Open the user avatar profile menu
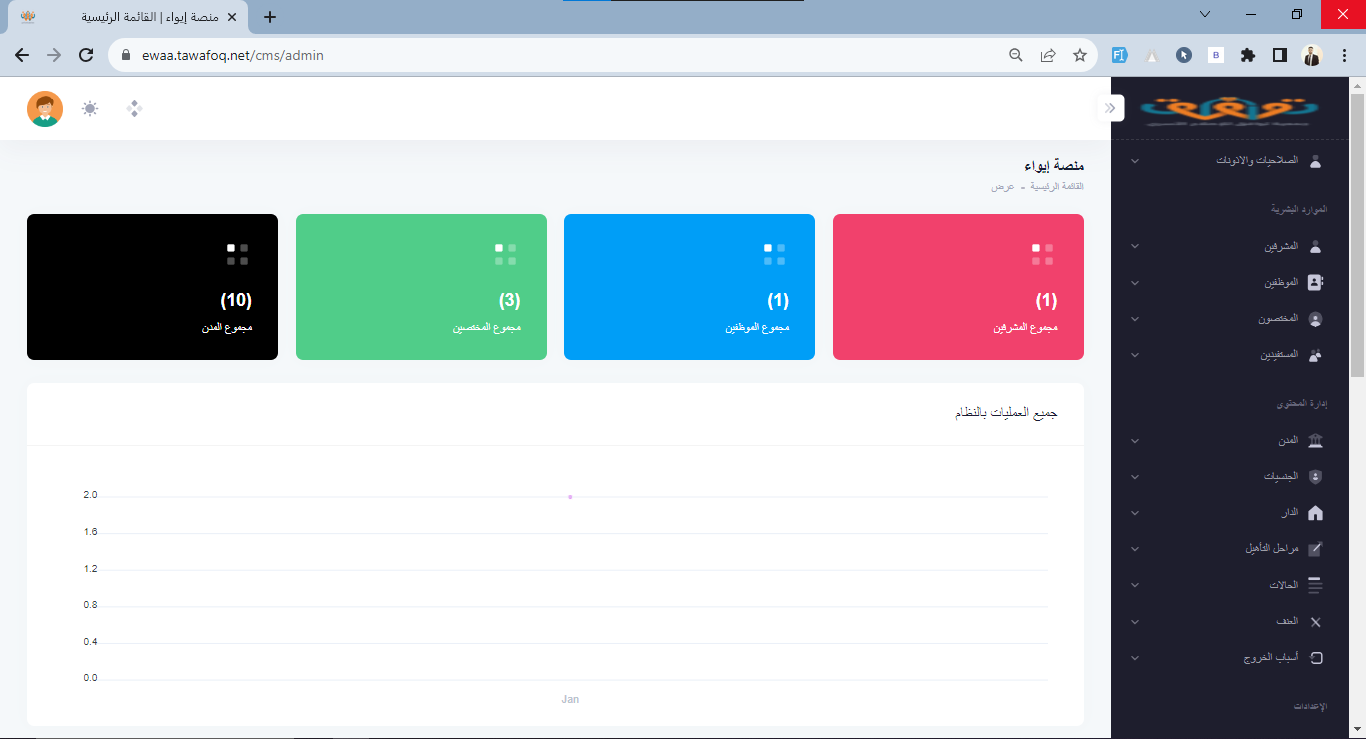The width and height of the screenshot is (1366, 739). click(45, 109)
